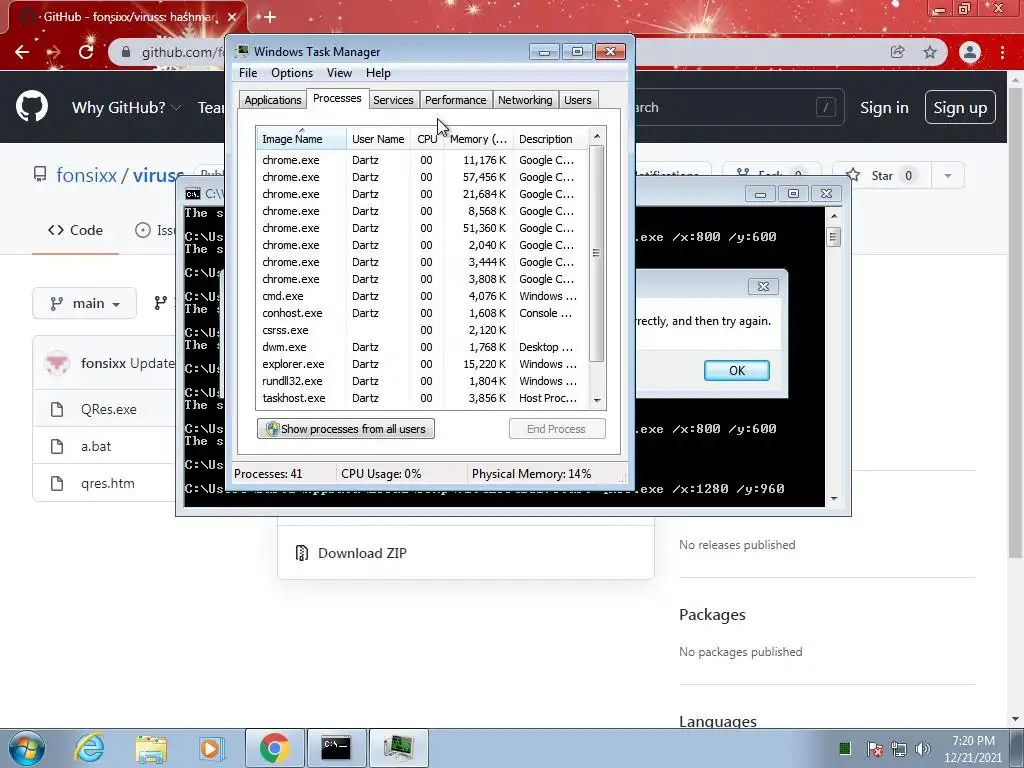
Task: Select explorer.exe process row
Action: tap(423, 364)
